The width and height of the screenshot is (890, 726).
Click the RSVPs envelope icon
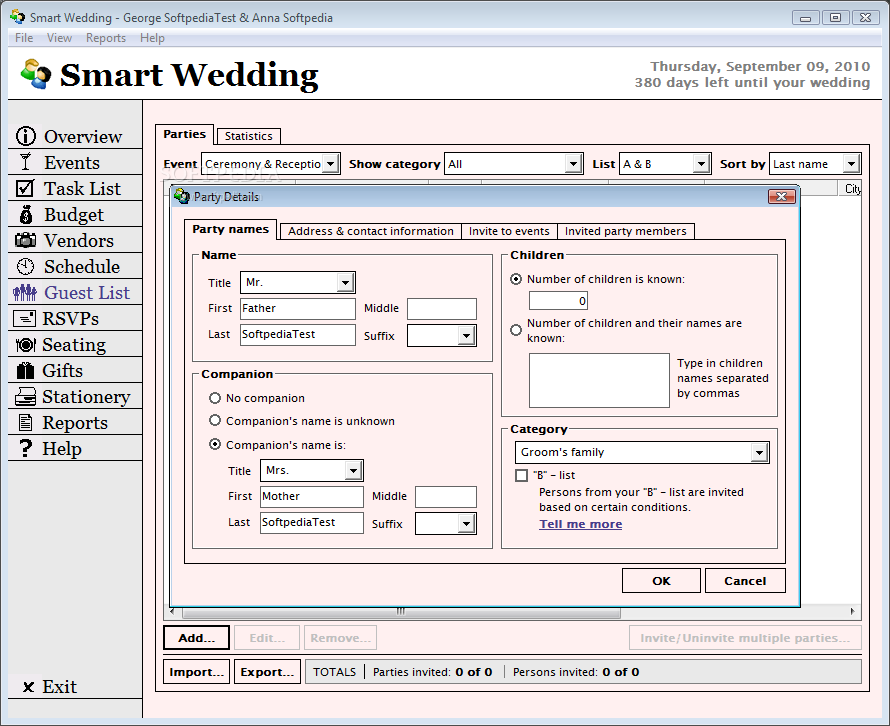[24, 318]
